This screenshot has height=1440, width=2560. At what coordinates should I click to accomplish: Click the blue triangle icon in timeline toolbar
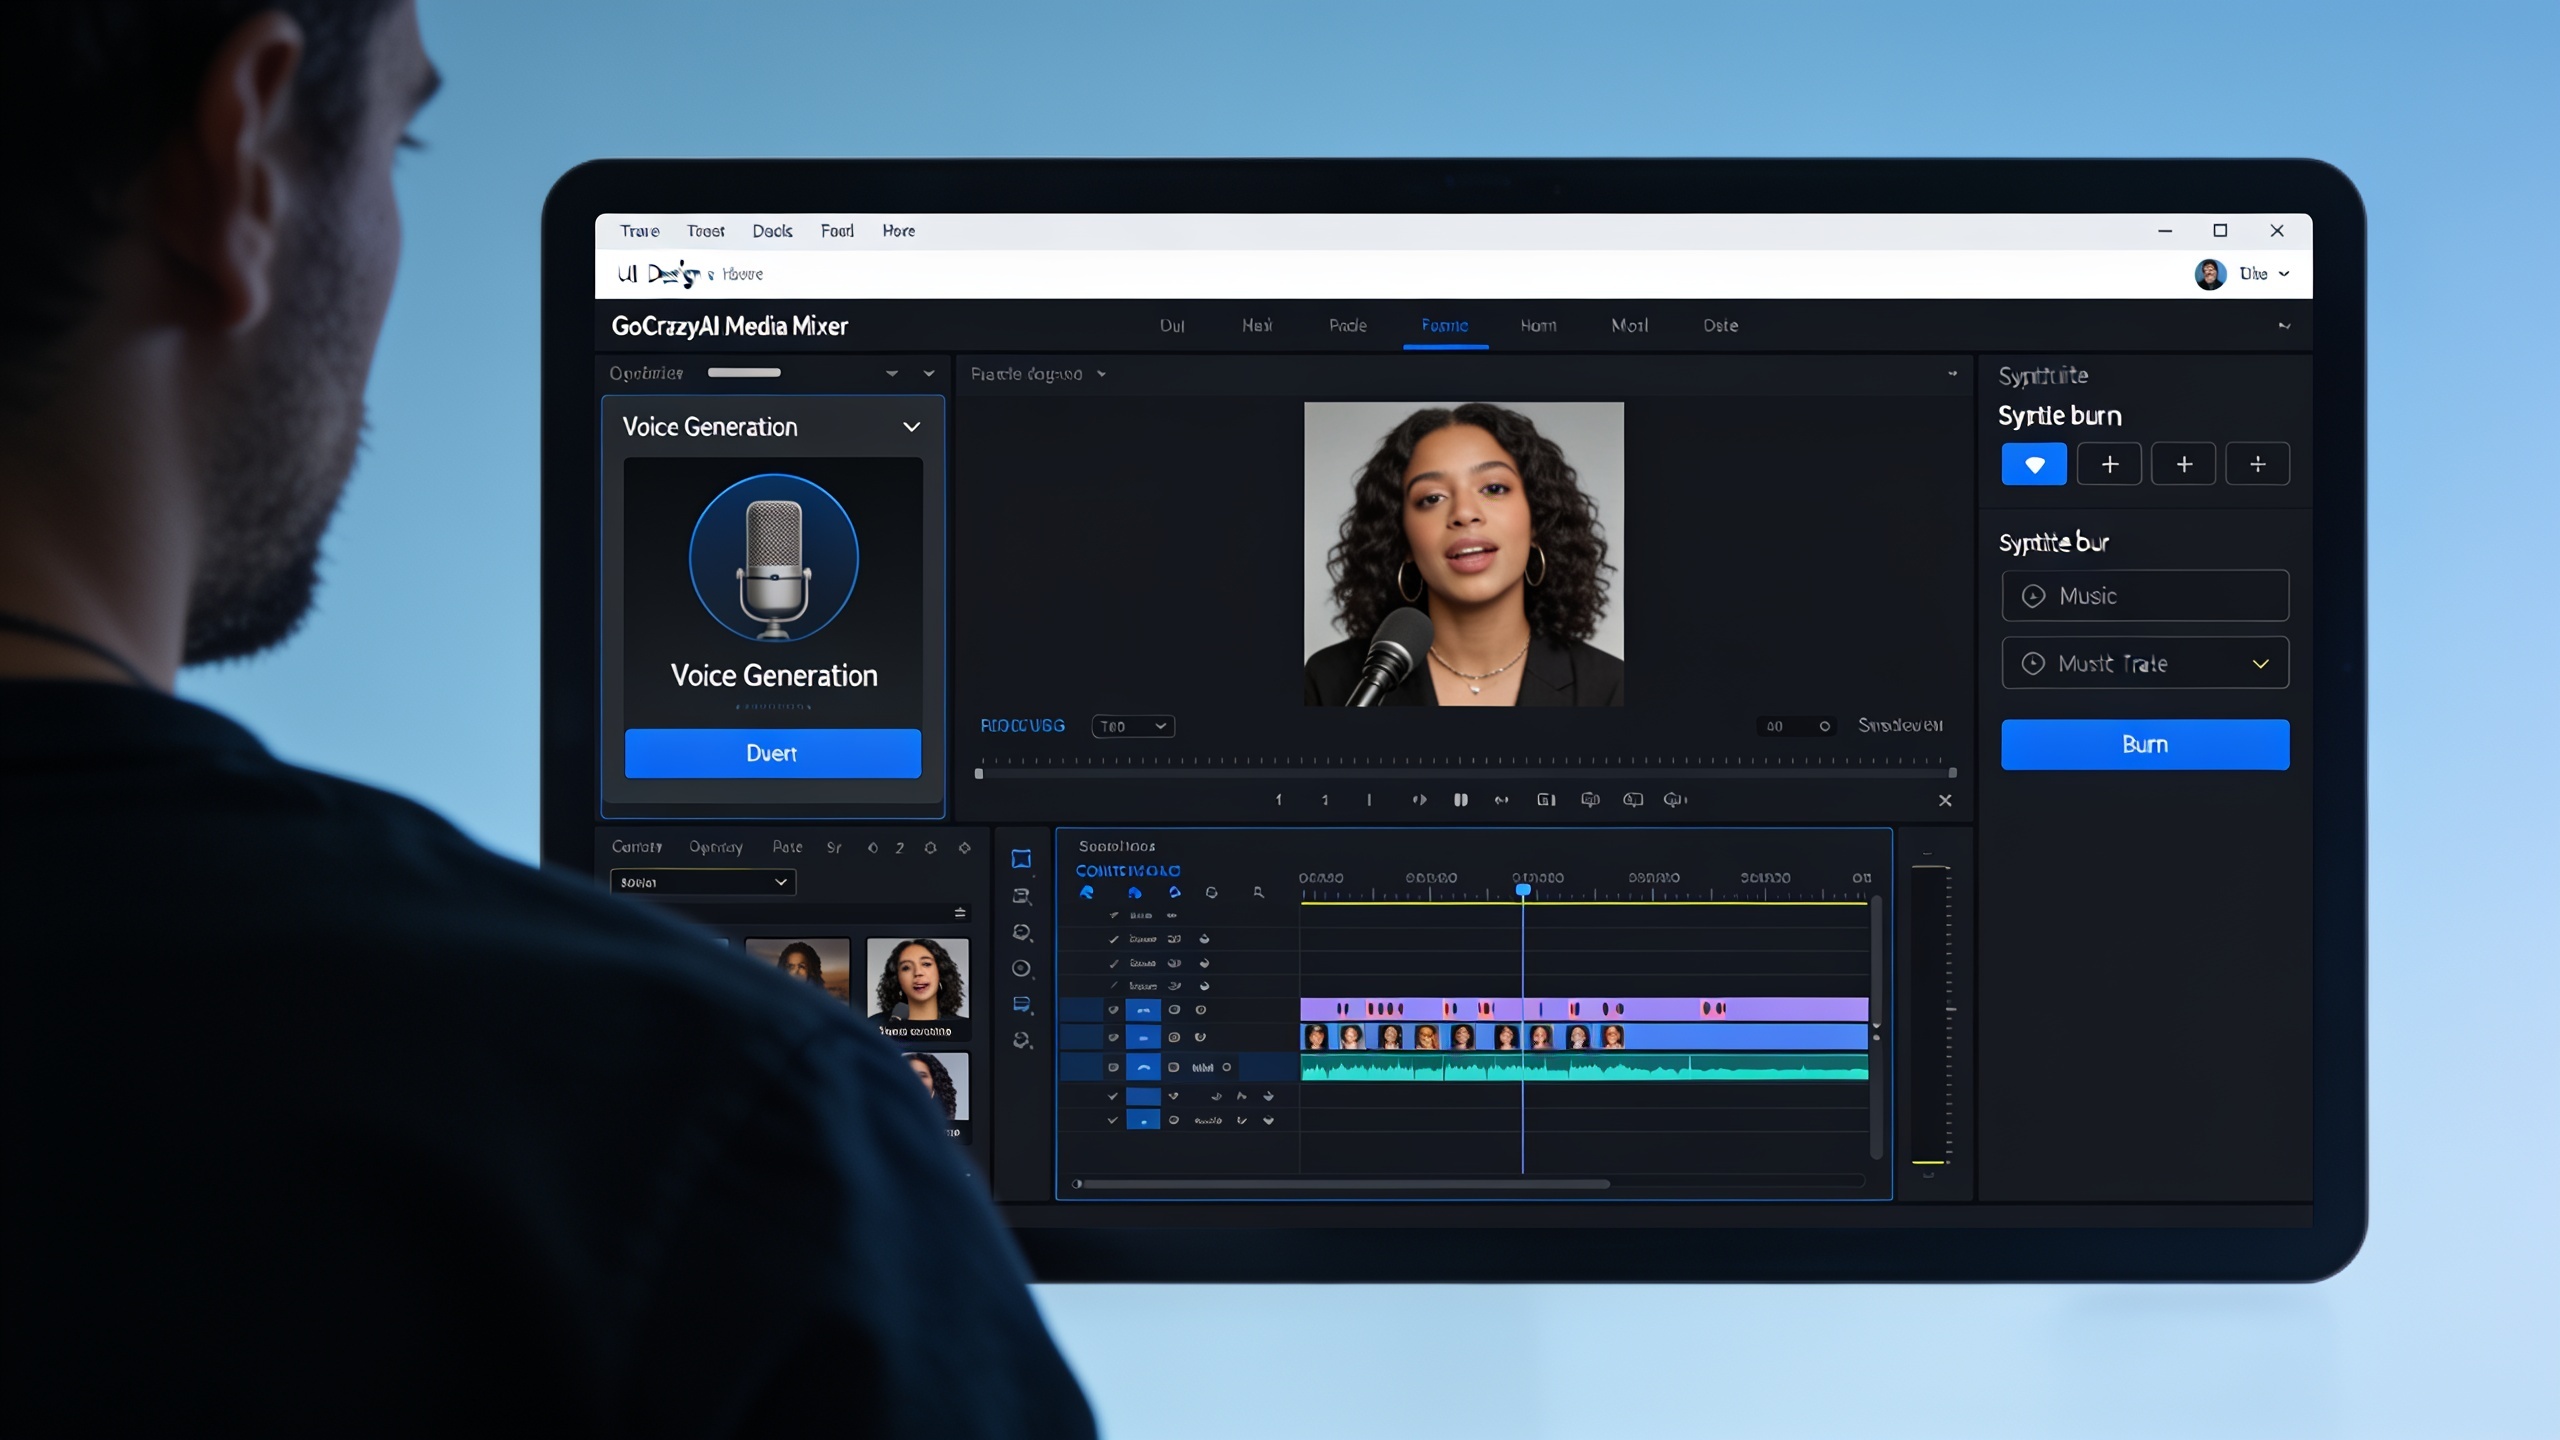[x=1175, y=892]
